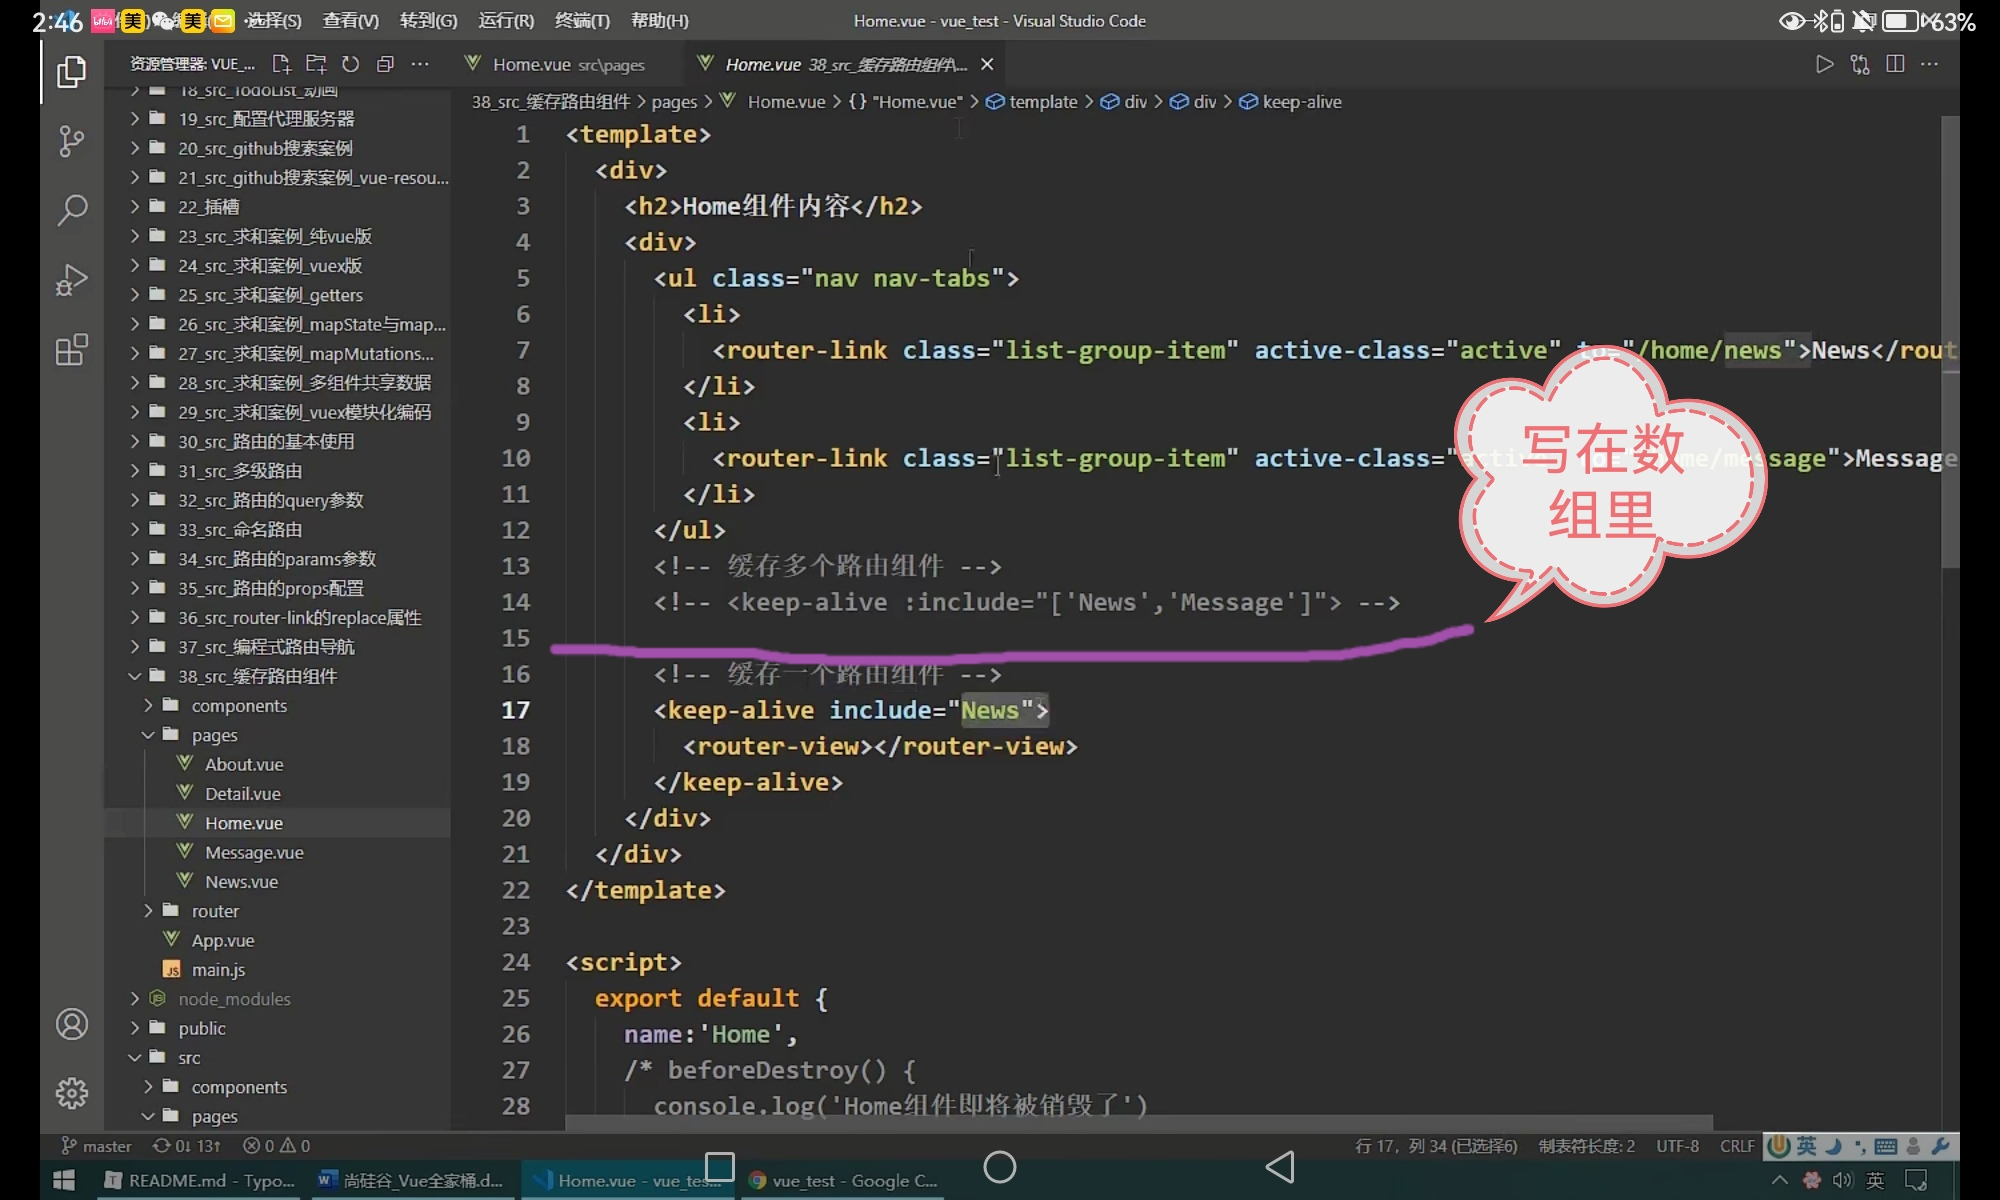The image size is (2000, 1200).
Task: Open the Search view in activity bar
Action: [x=71, y=210]
